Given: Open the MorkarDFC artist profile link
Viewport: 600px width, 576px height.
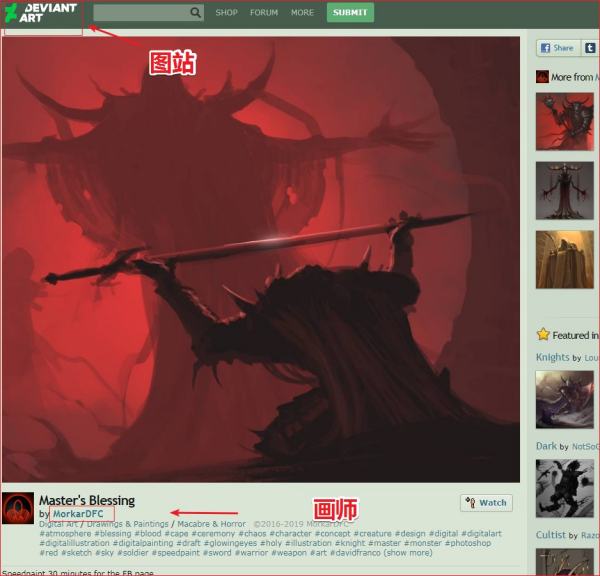Looking at the screenshot, I should pyautogui.click(x=78, y=514).
